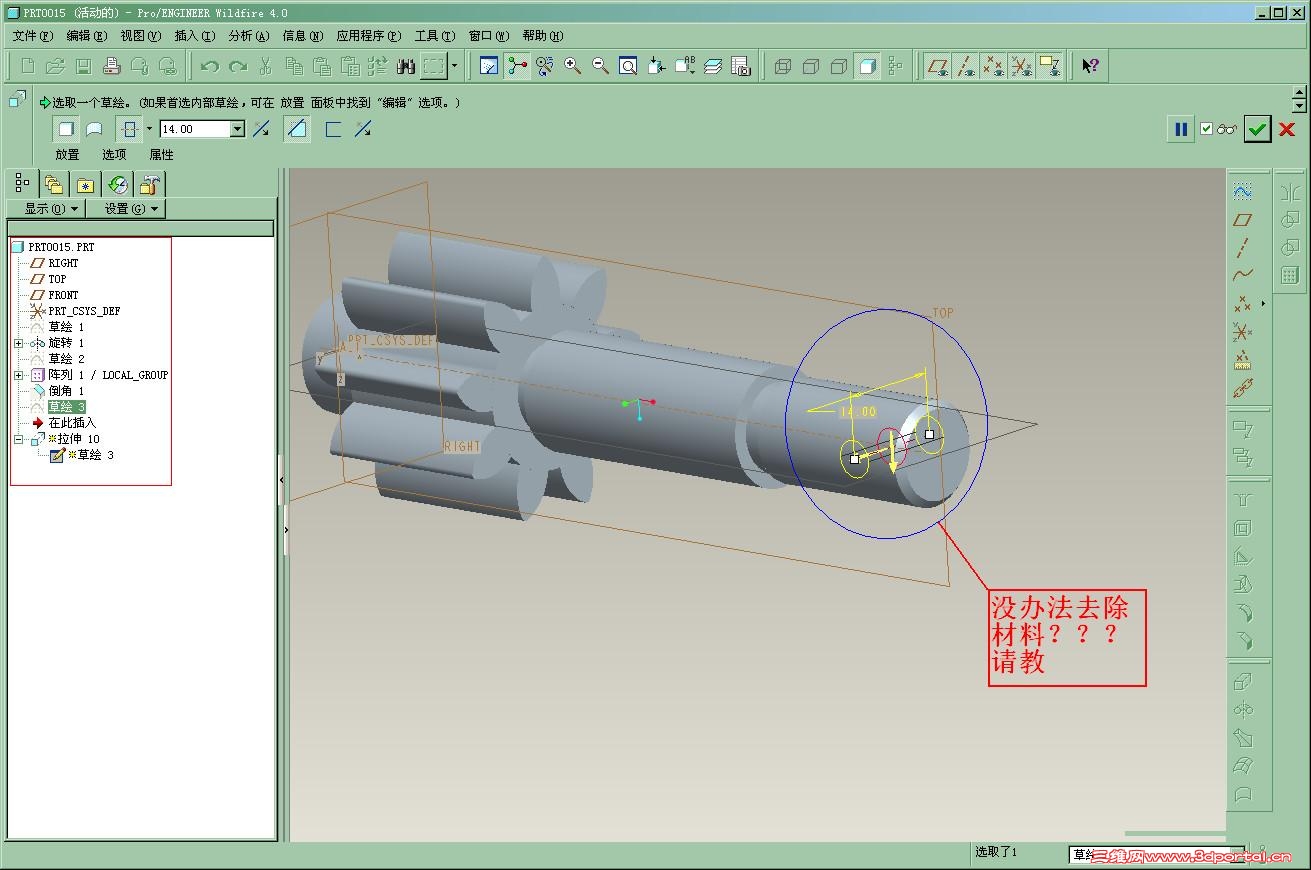Toggle the Remove Material option
The height and width of the screenshot is (870, 1311).
coord(297,129)
